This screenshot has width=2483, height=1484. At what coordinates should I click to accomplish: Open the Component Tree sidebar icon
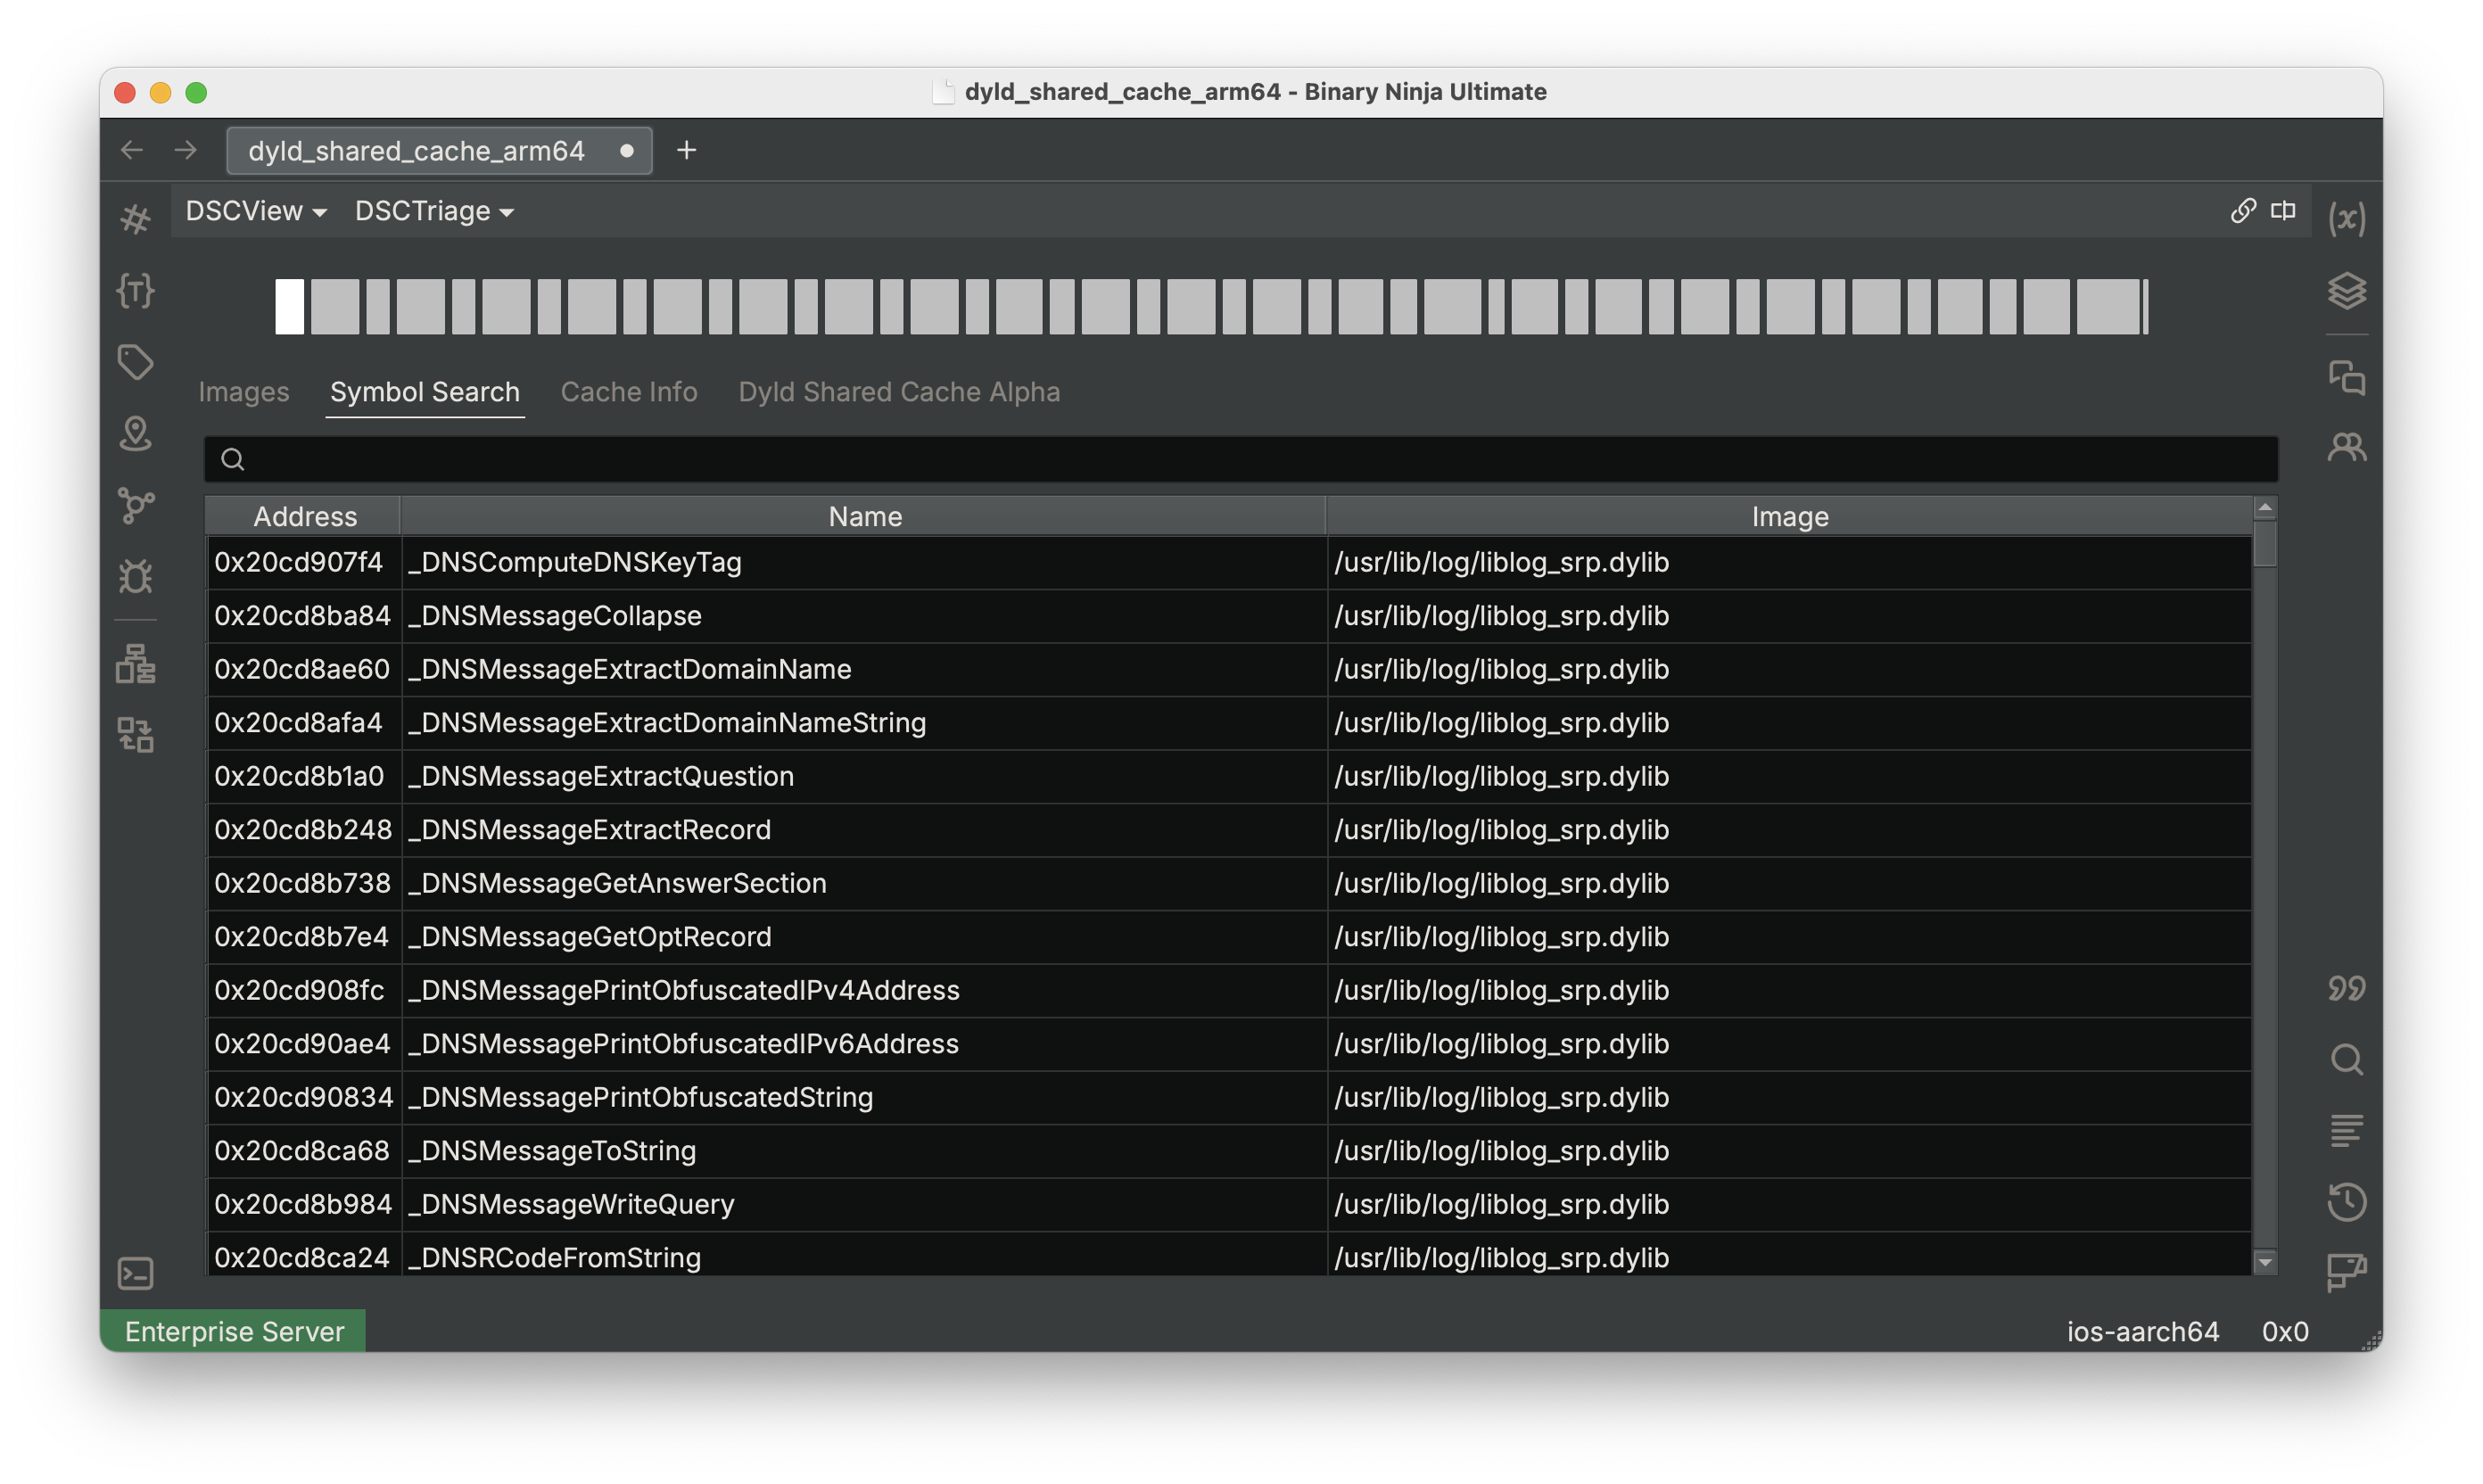point(135,664)
